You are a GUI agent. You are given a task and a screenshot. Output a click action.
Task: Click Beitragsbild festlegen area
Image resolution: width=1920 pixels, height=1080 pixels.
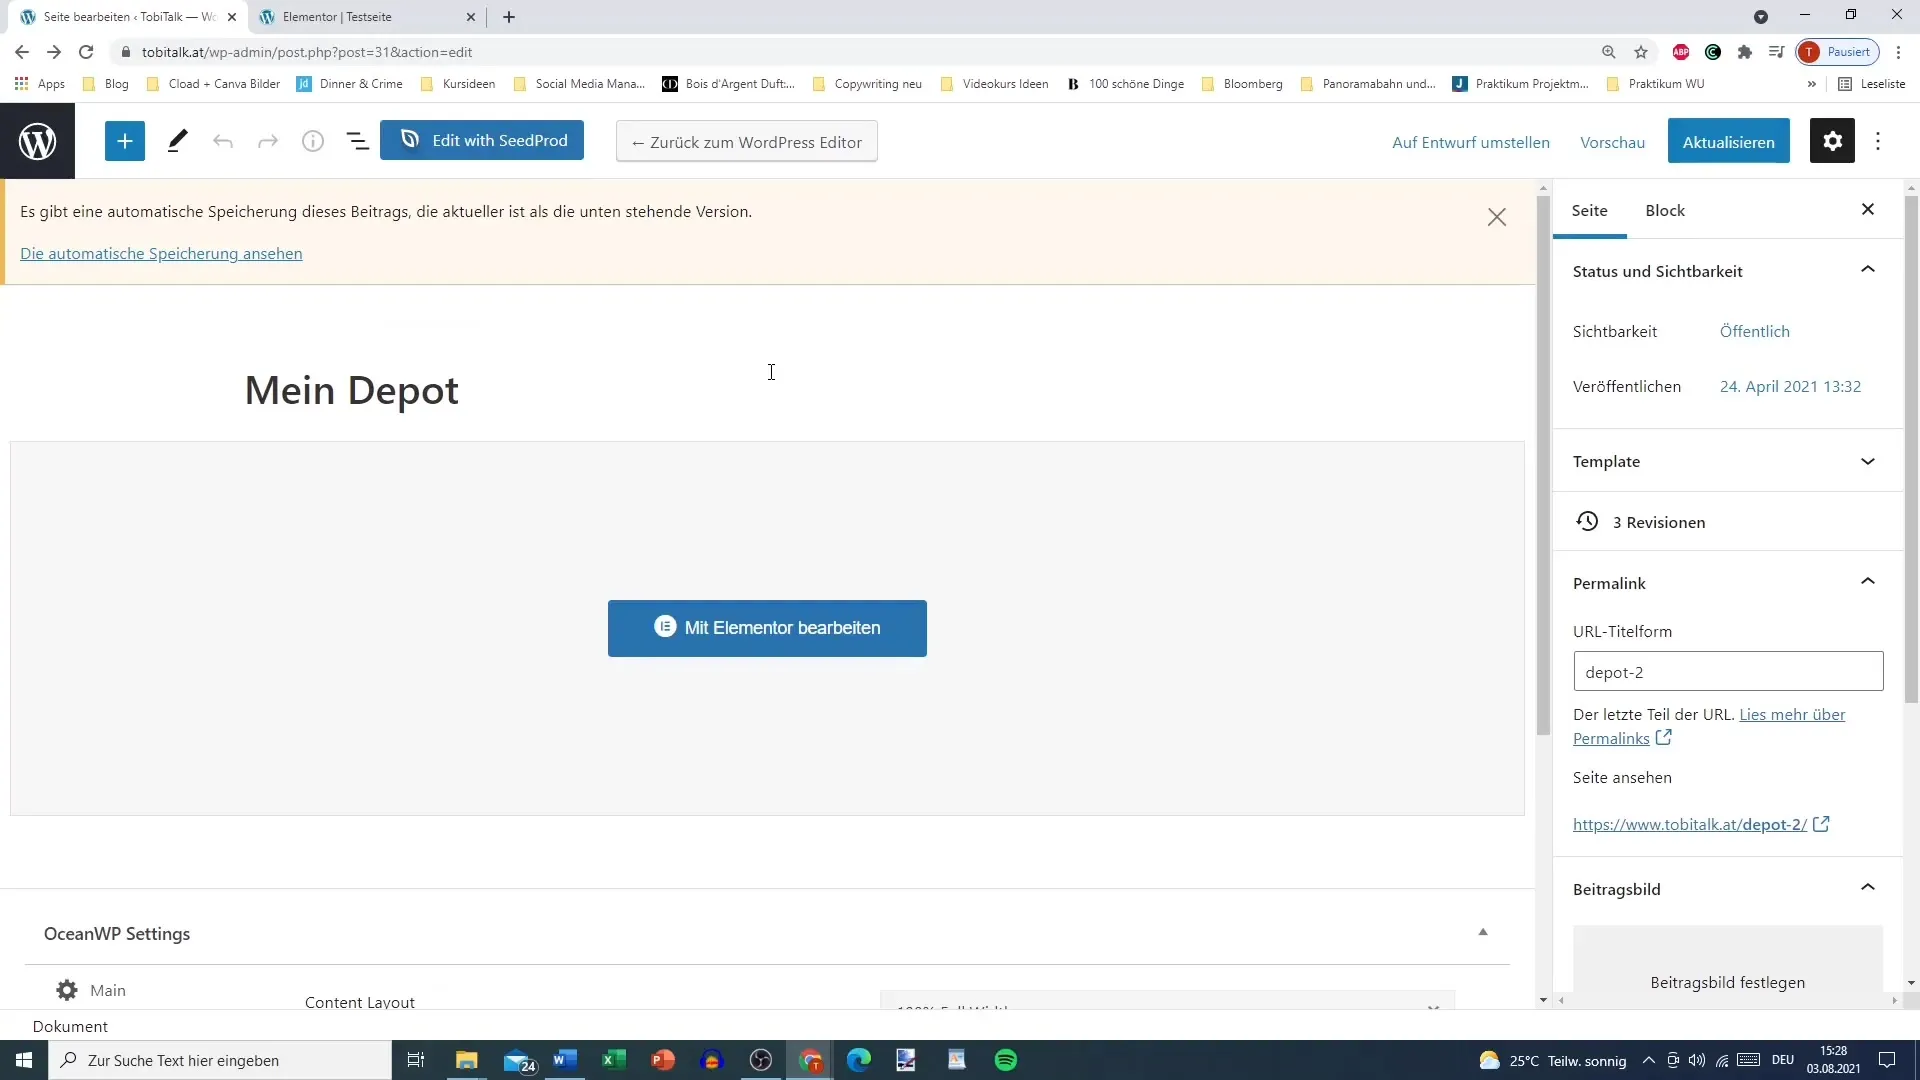click(1727, 965)
